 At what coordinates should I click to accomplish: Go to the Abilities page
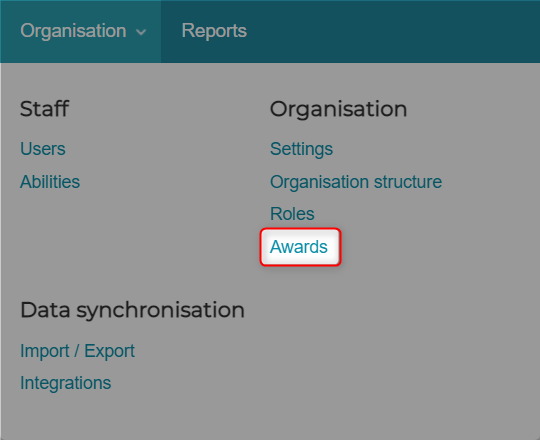pyautogui.click(x=50, y=181)
